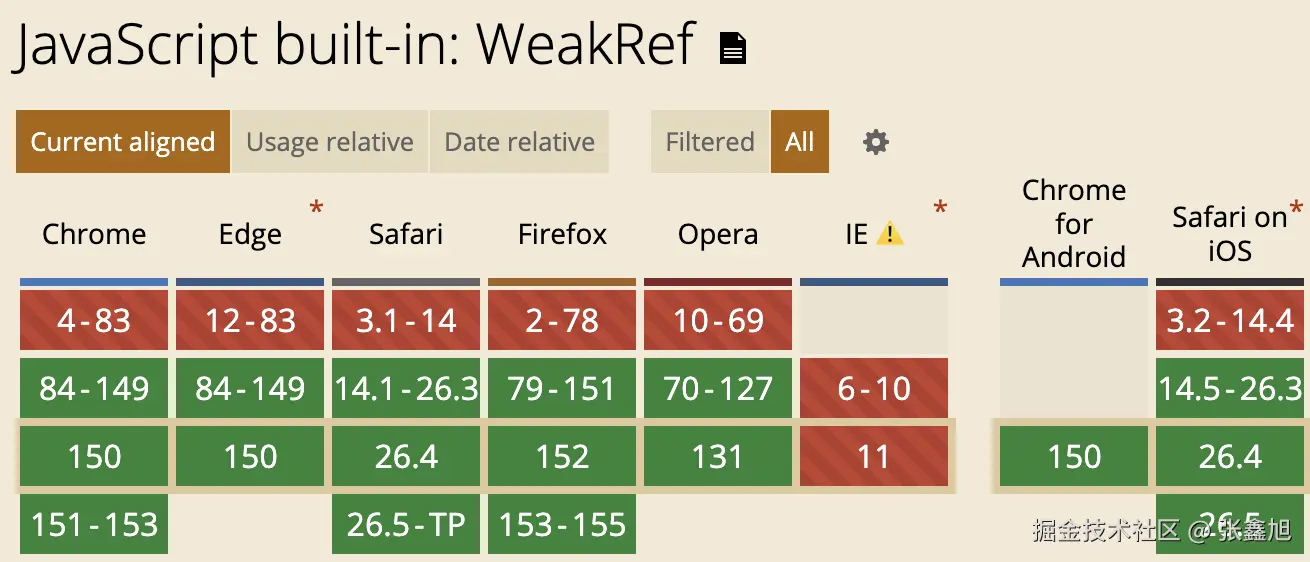The image size is (1310, 562).
Task: Click the asterisk note beside Safari on iOS
Action: click(x=1297, y=209)
